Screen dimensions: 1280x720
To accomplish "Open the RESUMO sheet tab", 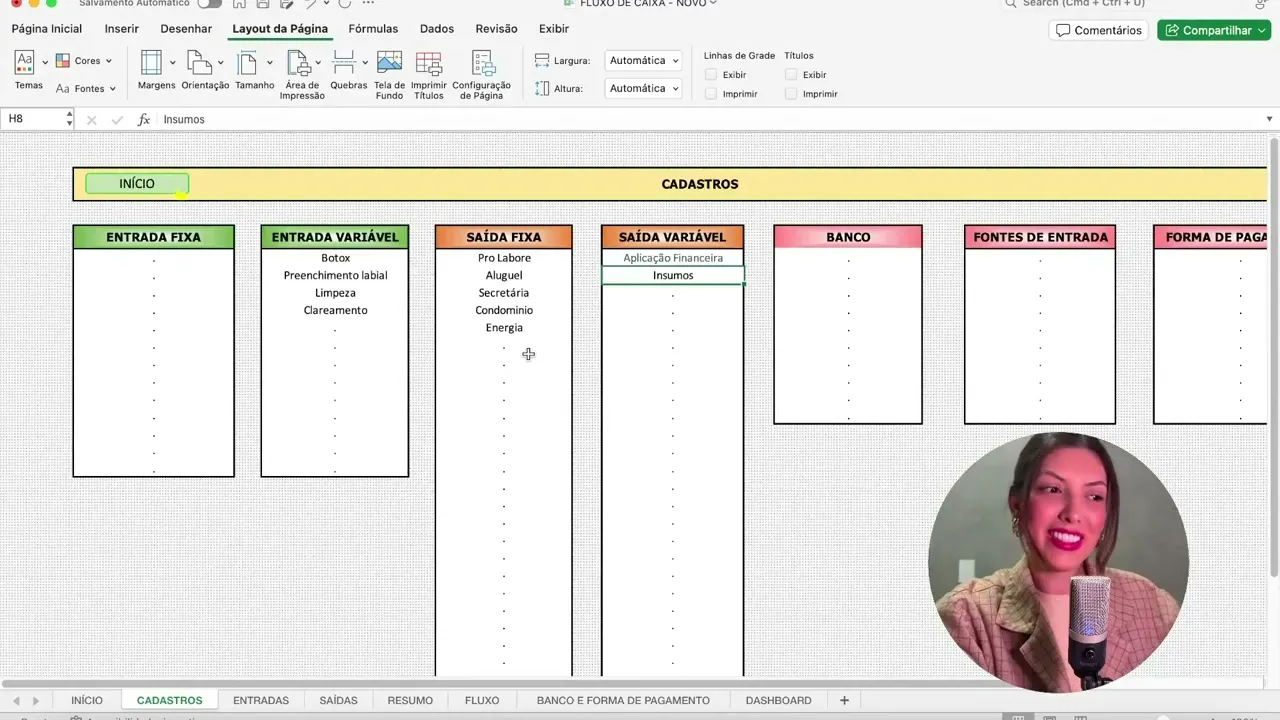I will [x=410, y=700].
